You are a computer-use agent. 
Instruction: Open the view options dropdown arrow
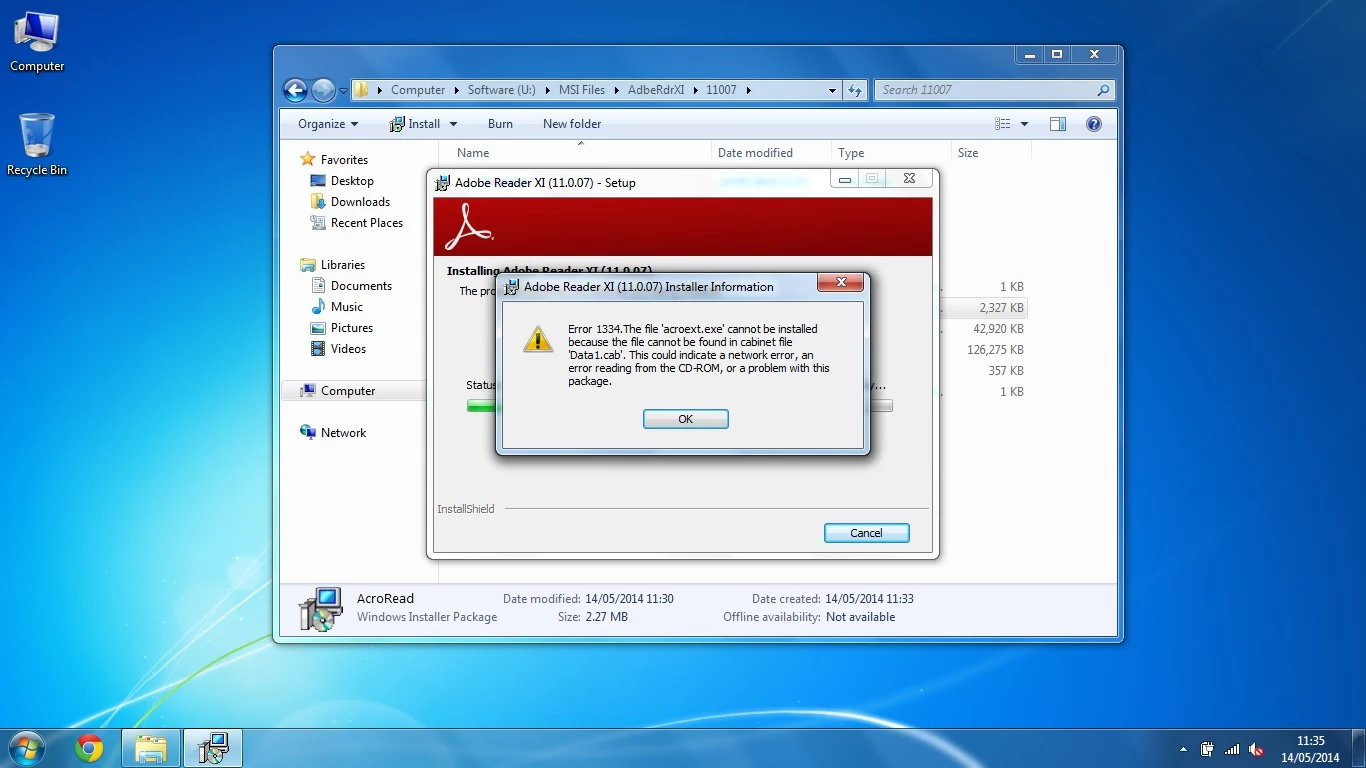click(x=1024, y=124)
